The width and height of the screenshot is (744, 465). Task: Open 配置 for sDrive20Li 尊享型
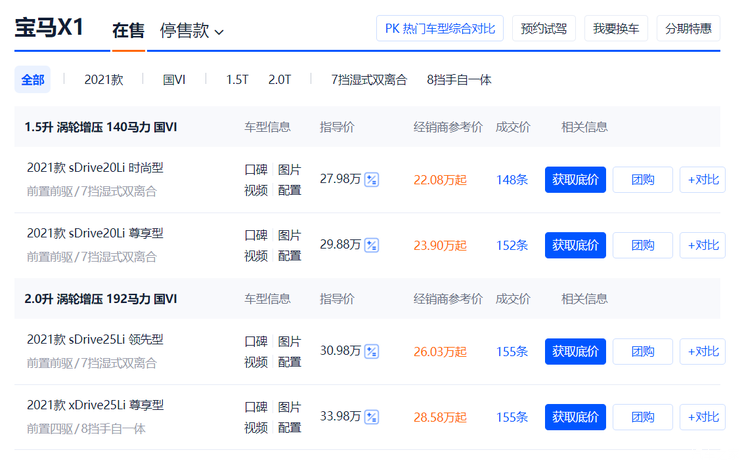[289, 256]
